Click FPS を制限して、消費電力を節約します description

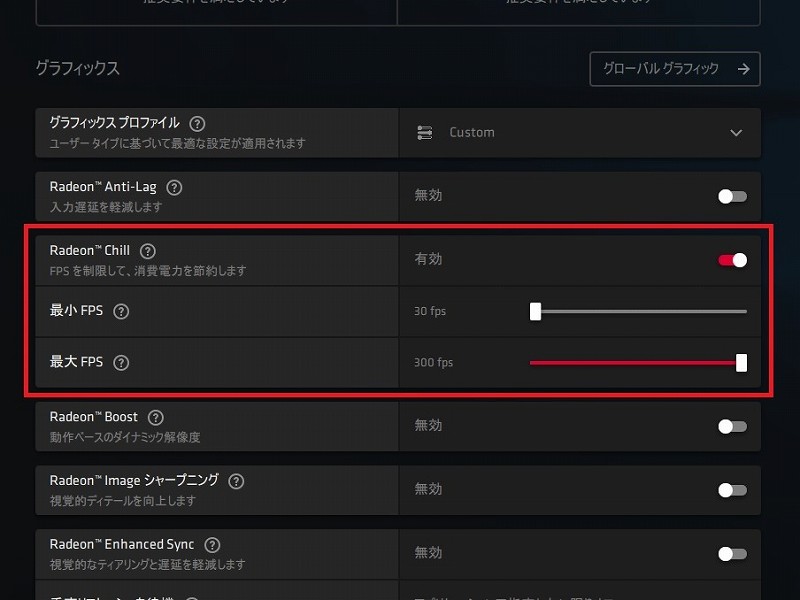point(148,270)
